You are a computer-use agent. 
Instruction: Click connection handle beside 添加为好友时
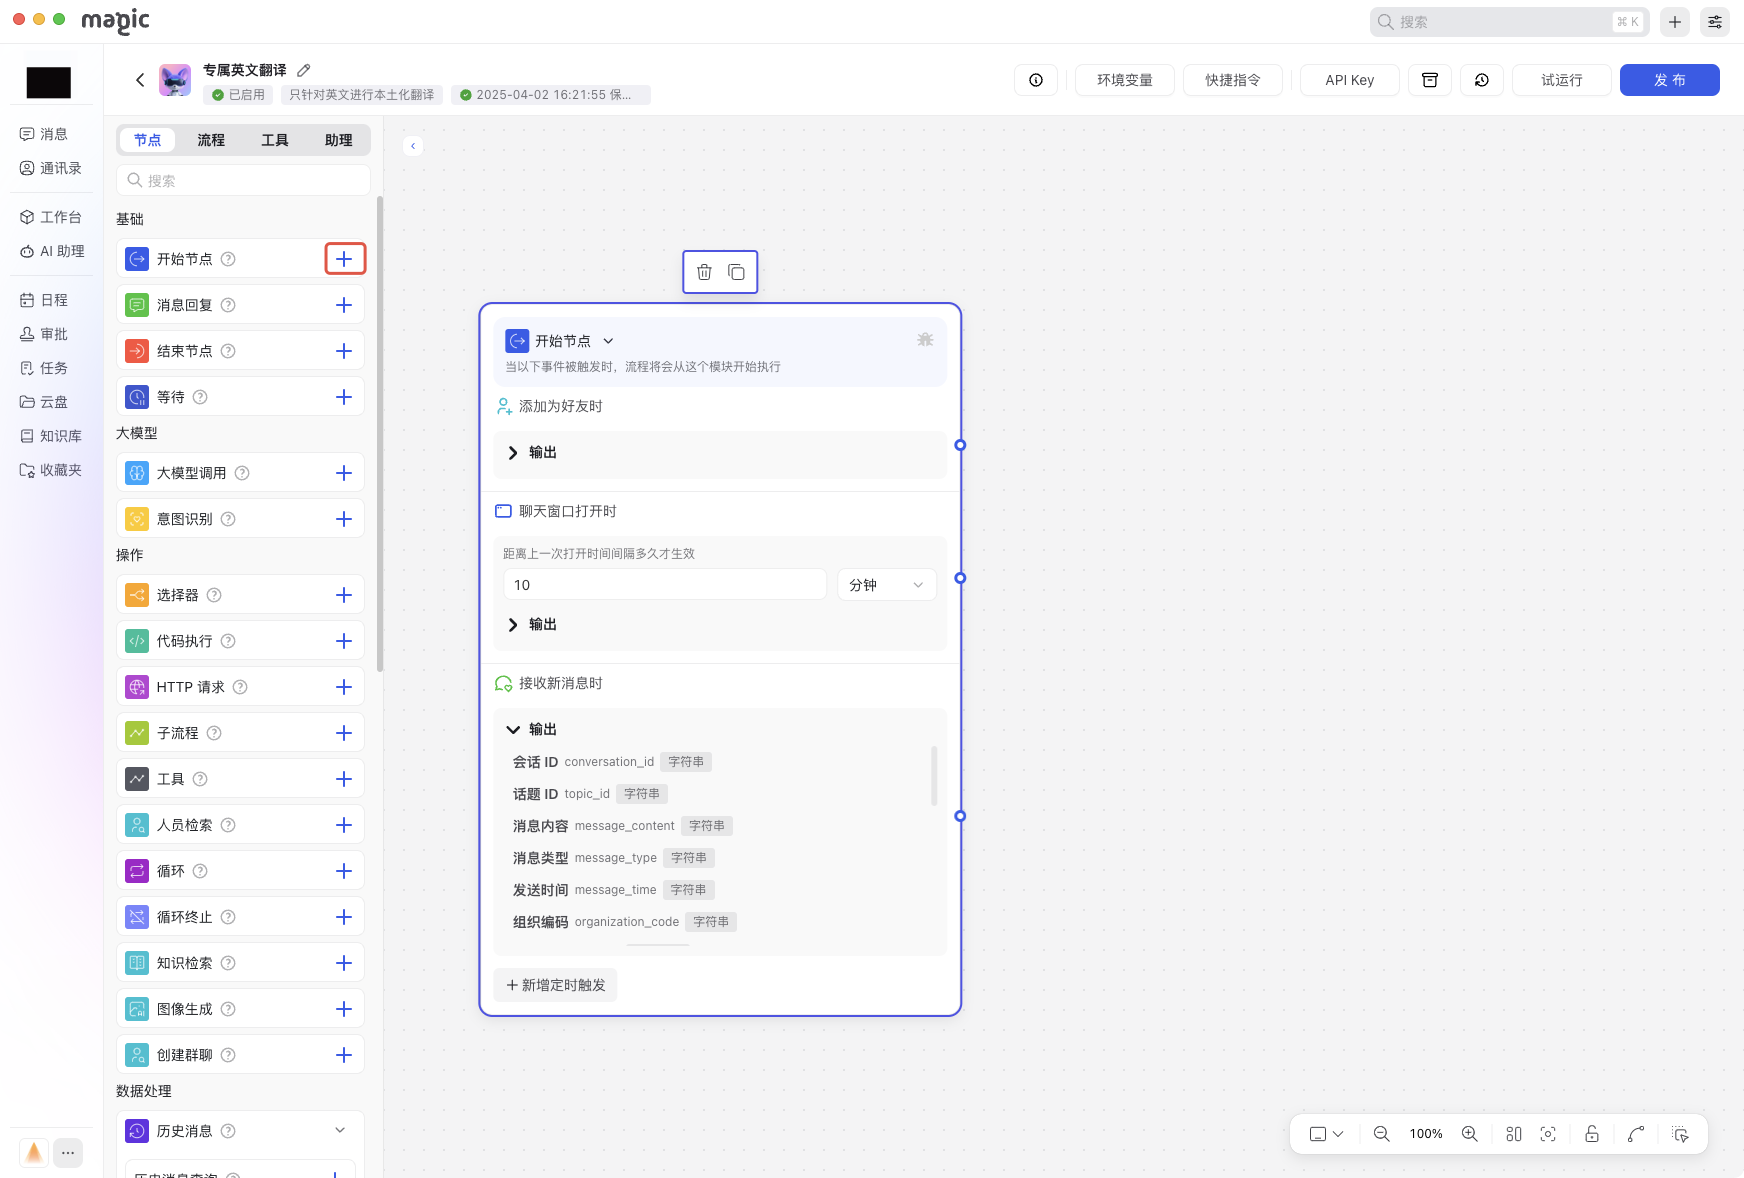pyautogui.click(x=960, y=445)
